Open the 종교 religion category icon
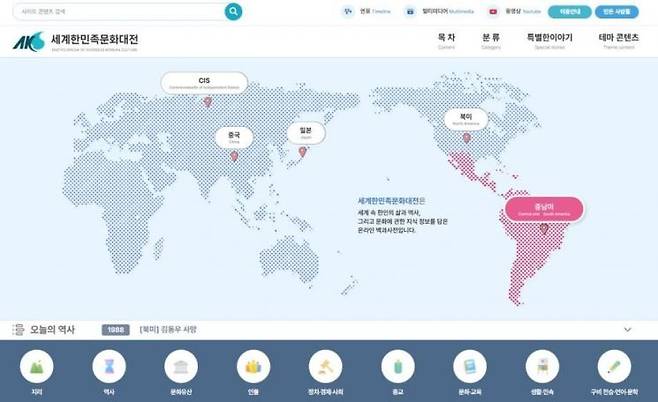This screenshot has width=658, height=402. coord(398,366)
